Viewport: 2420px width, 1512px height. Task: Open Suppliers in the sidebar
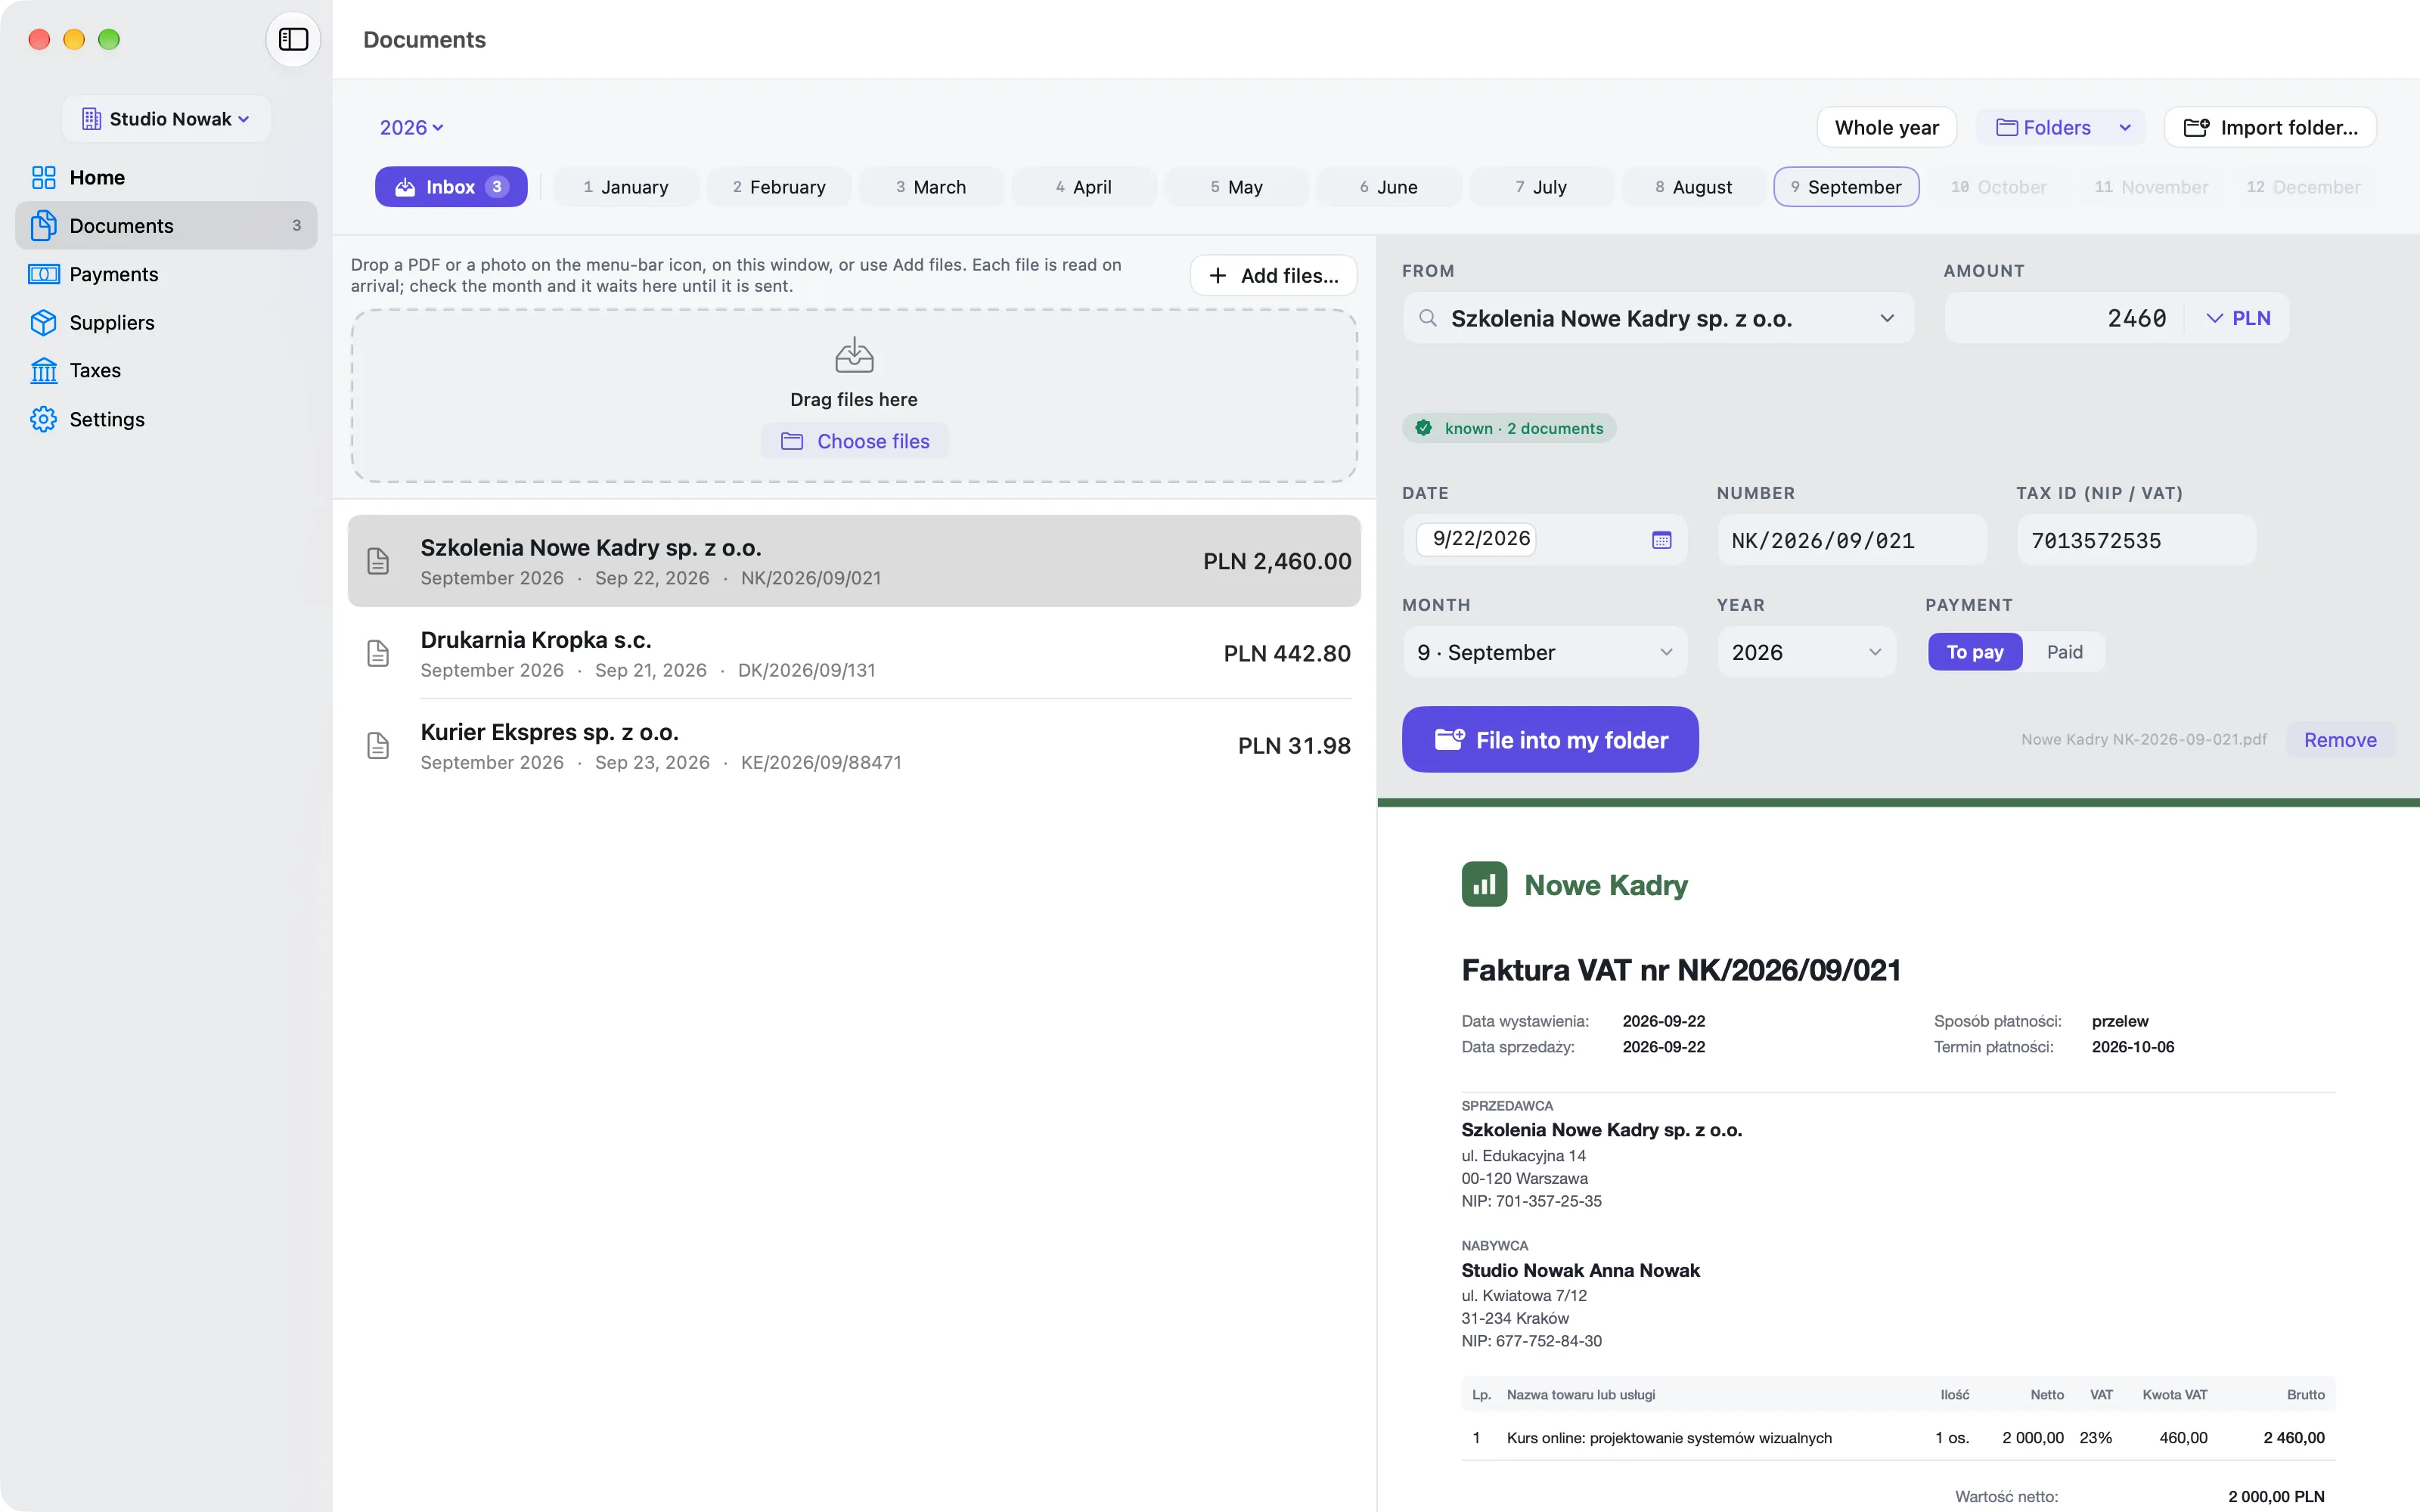166,322
